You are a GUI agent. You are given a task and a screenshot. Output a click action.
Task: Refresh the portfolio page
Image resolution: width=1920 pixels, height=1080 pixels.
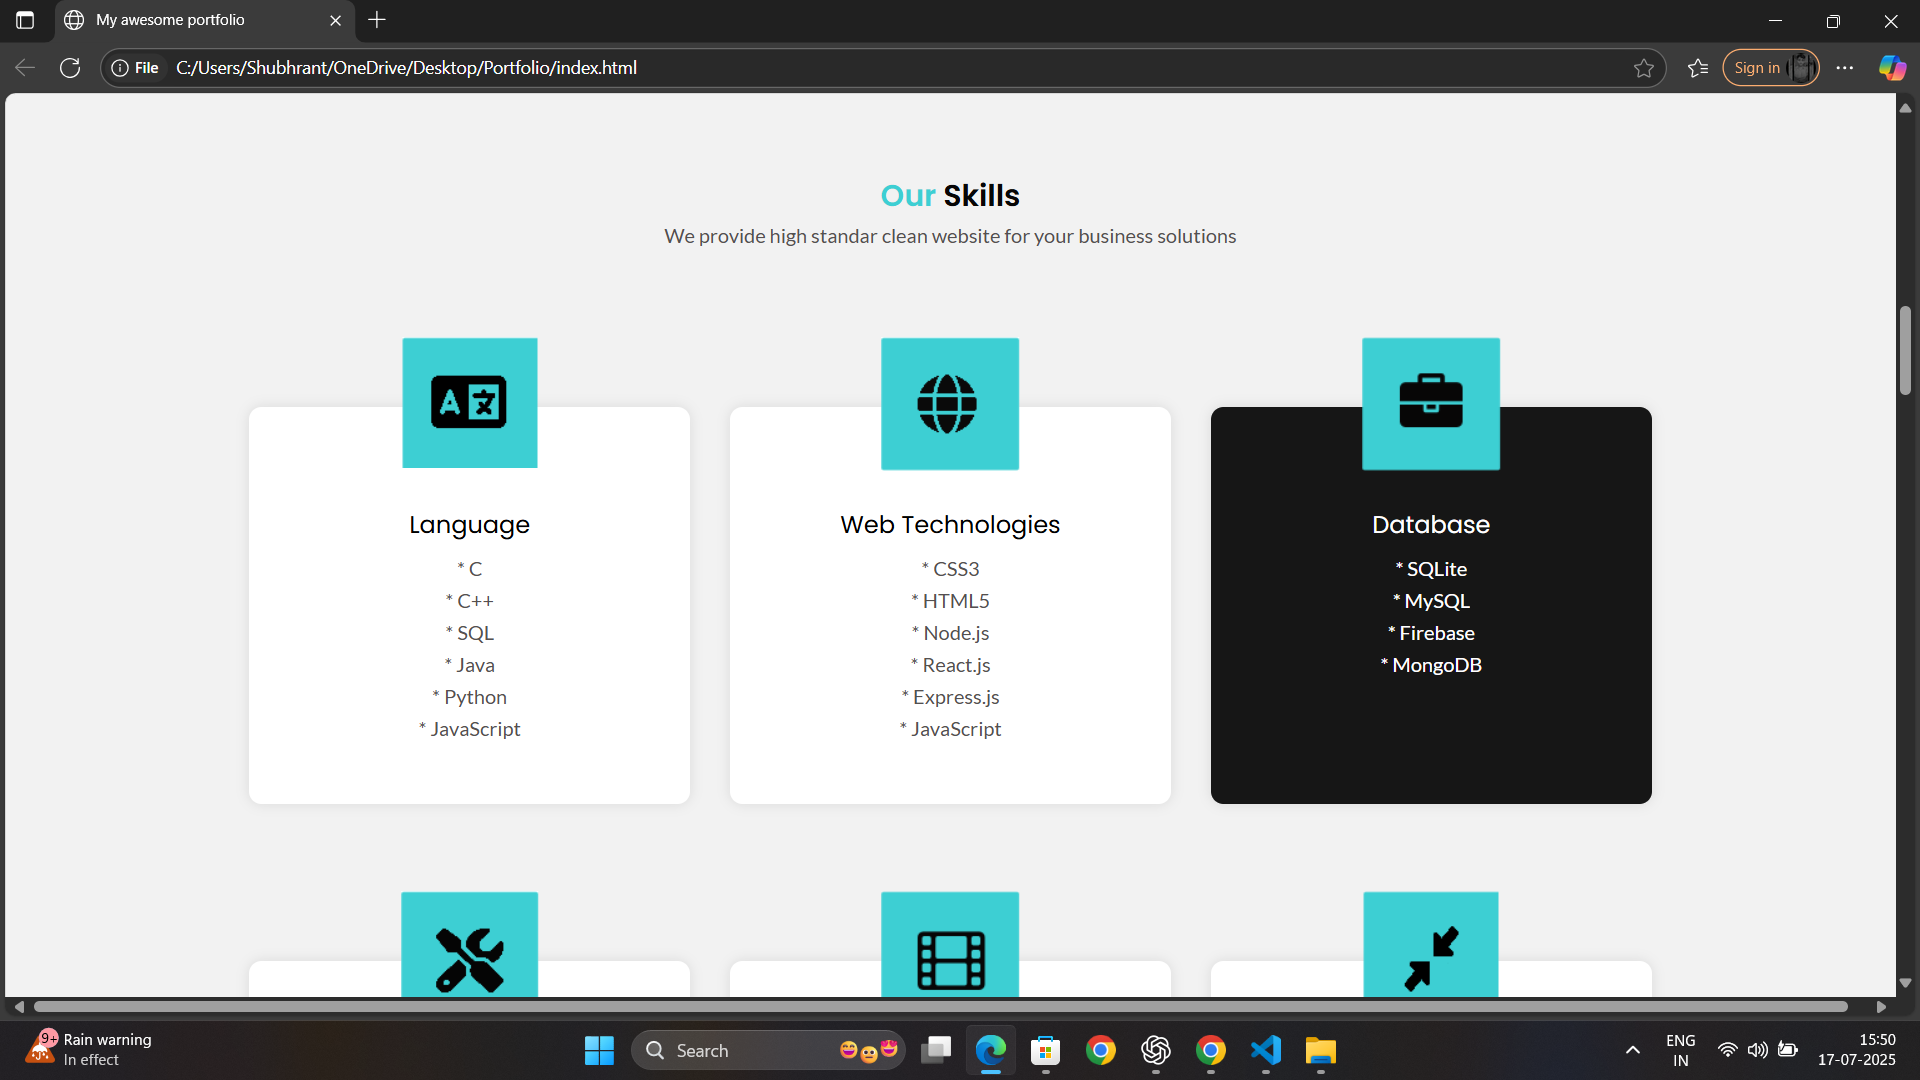pyautogui.click(x=70, y=68)
